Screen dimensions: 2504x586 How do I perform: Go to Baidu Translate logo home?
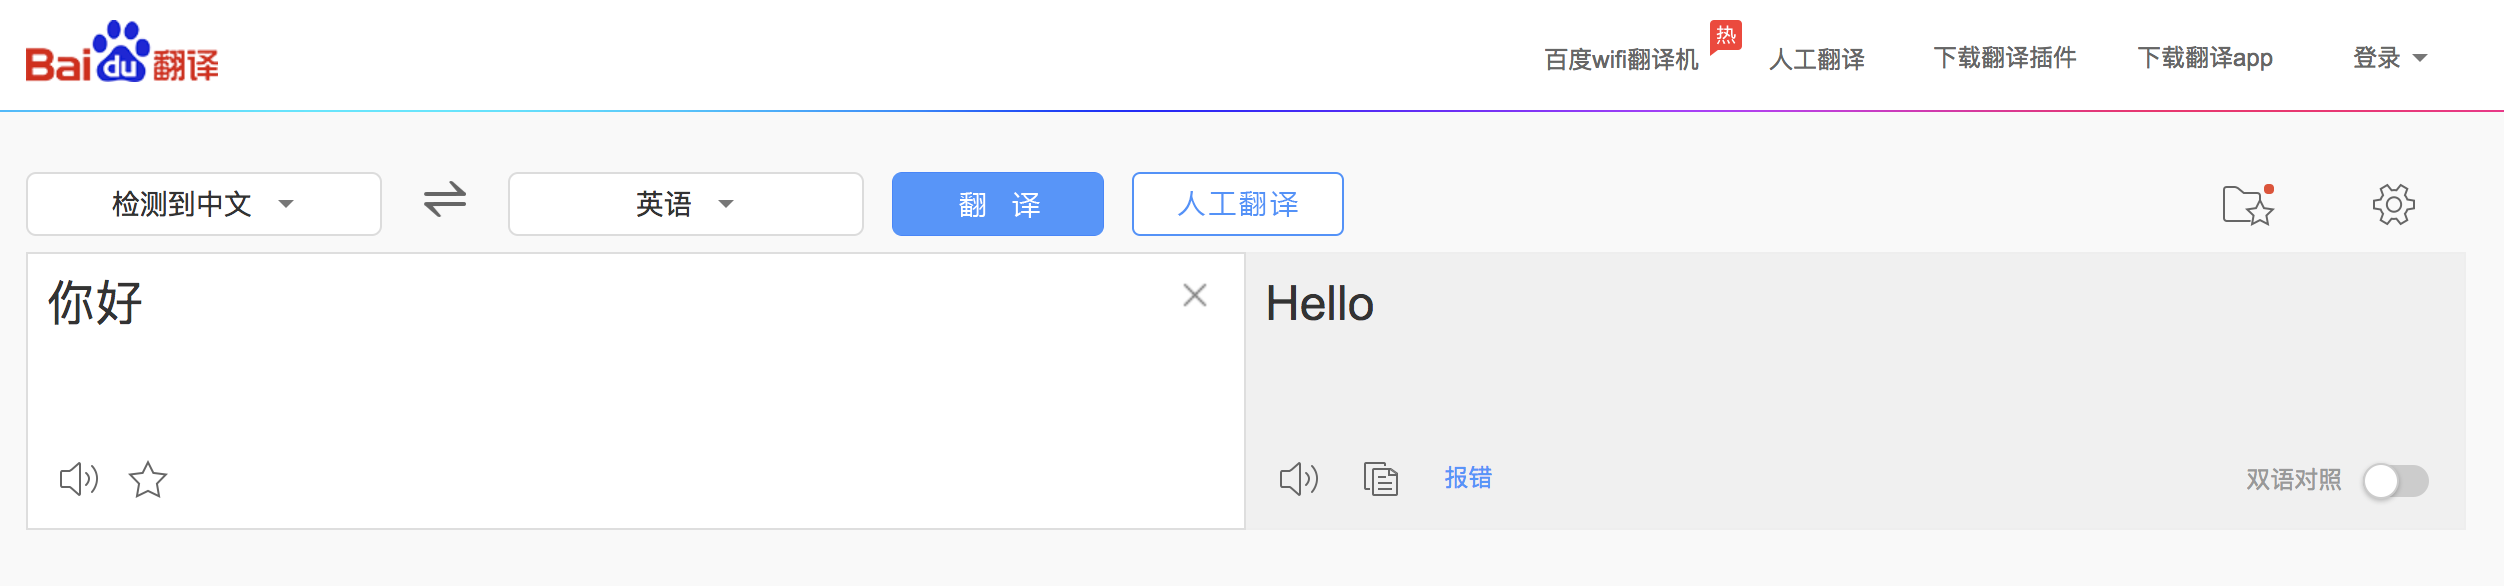coord(122,52)
